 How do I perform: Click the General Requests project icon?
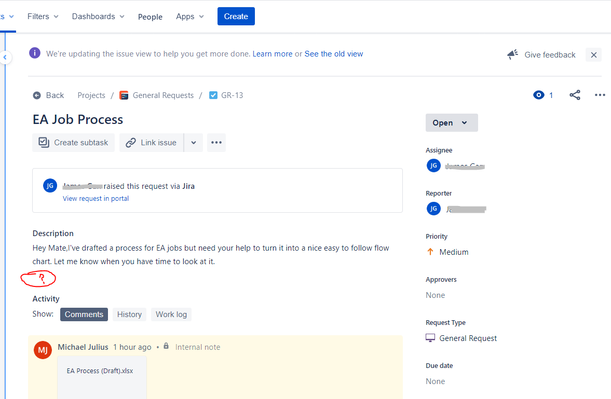124,95
